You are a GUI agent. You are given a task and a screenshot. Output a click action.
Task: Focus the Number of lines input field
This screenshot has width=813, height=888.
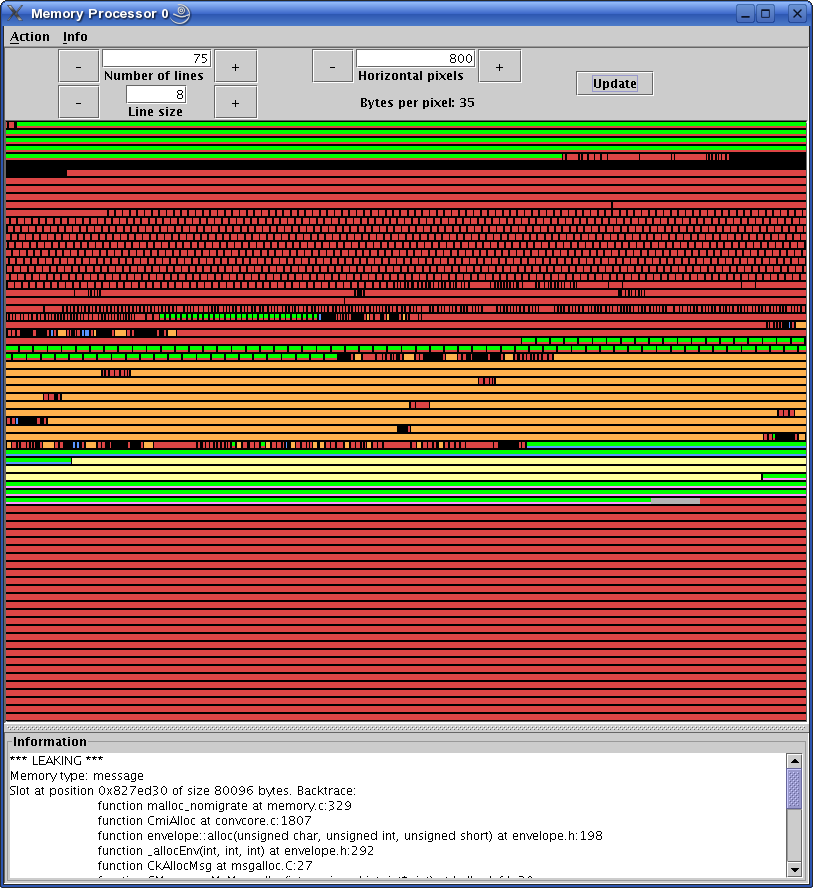(x=156, y=58)
